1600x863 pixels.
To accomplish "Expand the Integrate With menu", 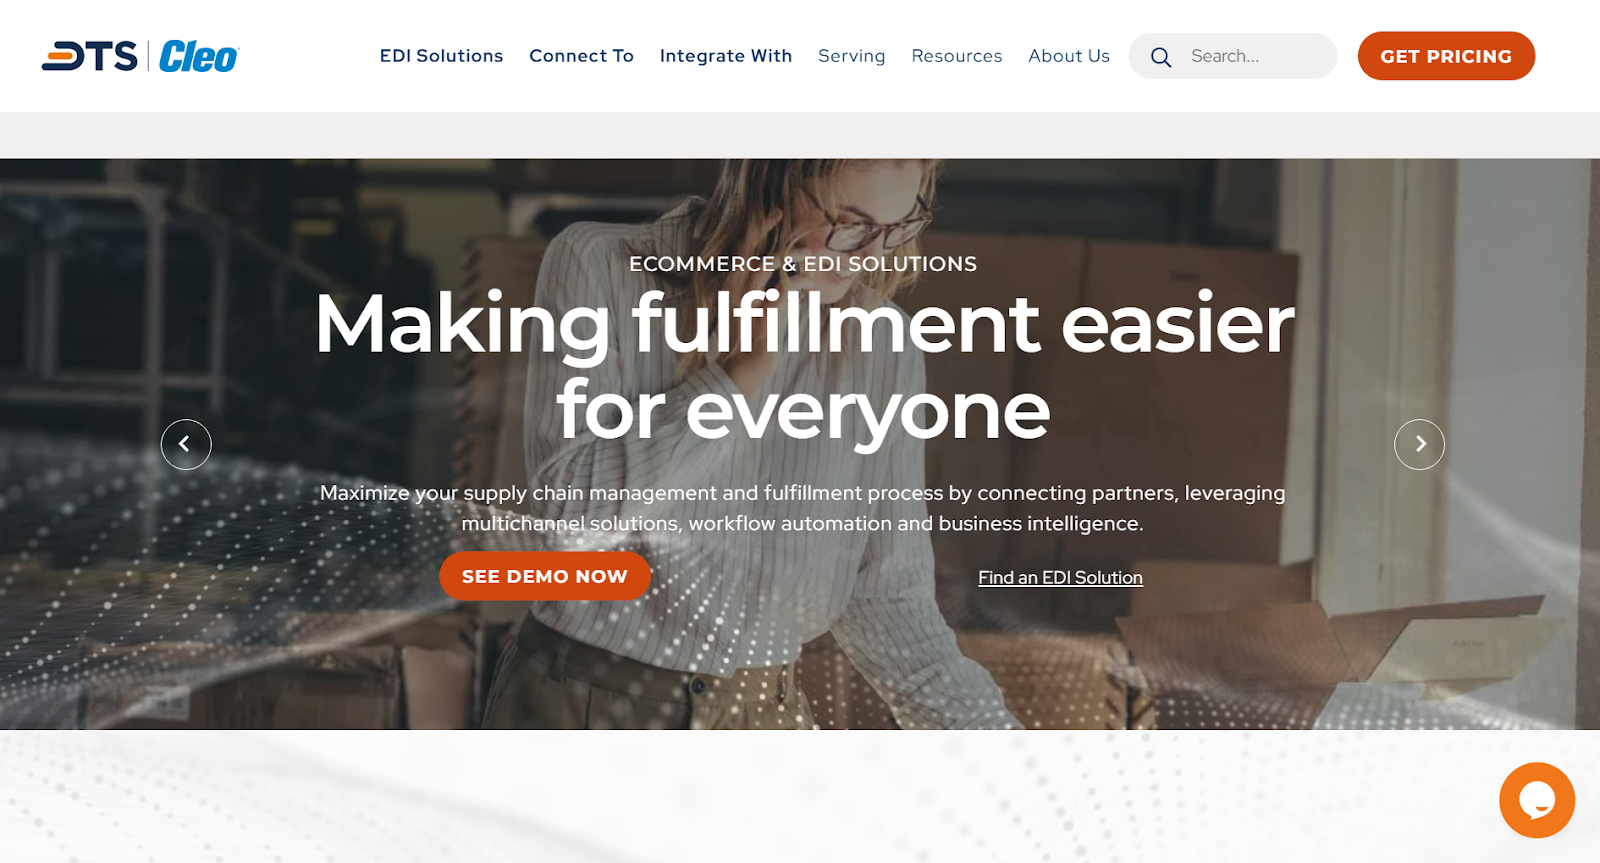I will coord(726,56).
